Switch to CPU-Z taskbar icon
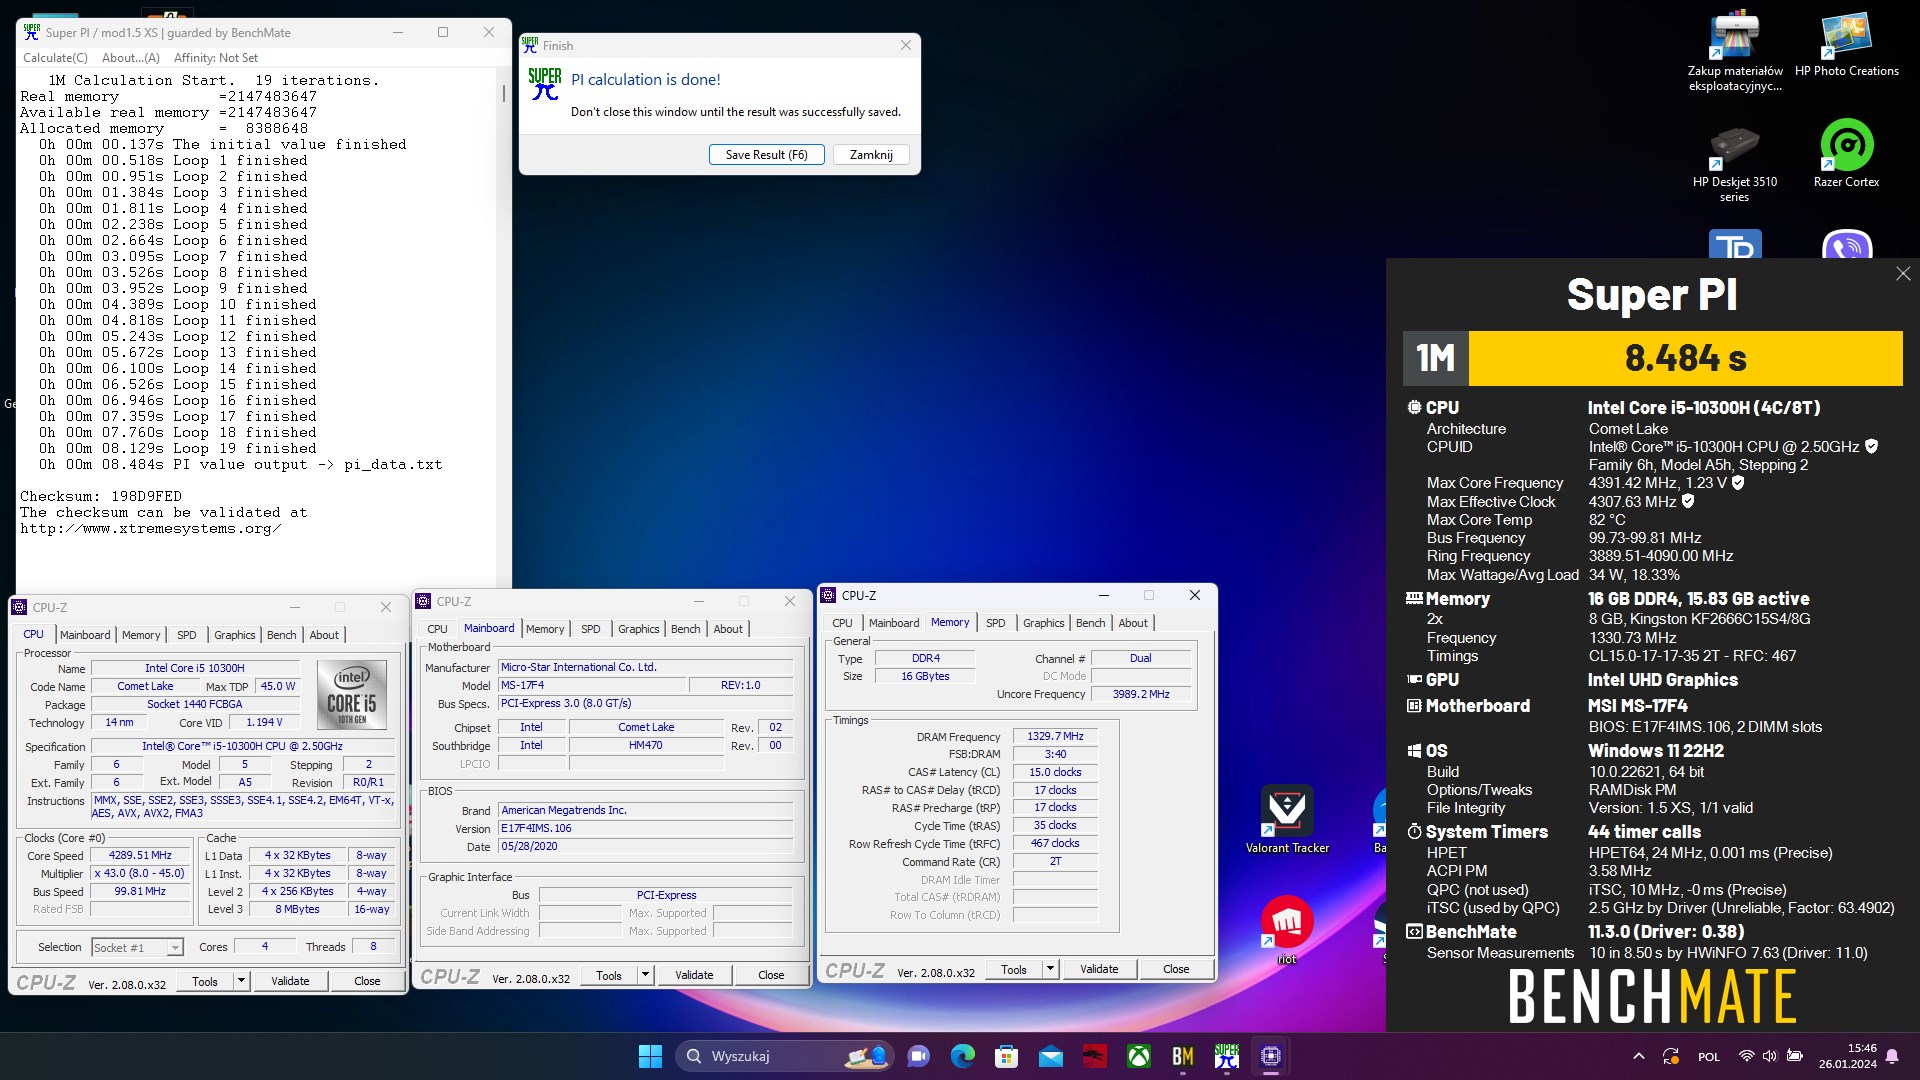 1270,1056
